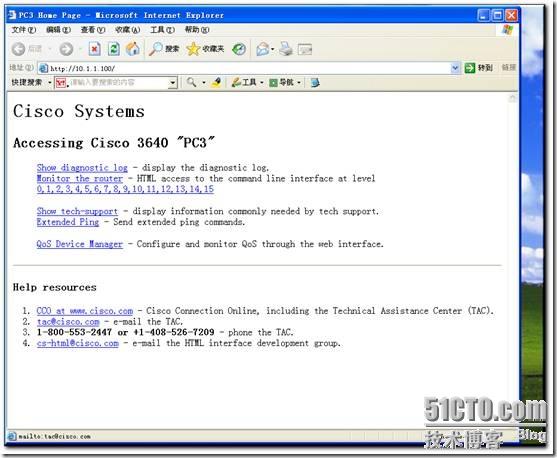This screenshot has height=458, width=557.
Task: Open the Show tech-support link
Action: (x=77, y=211)
